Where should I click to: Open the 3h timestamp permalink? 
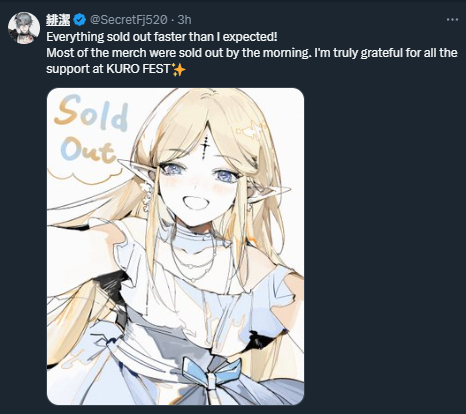pyautogui.click(x=184, y=20)
